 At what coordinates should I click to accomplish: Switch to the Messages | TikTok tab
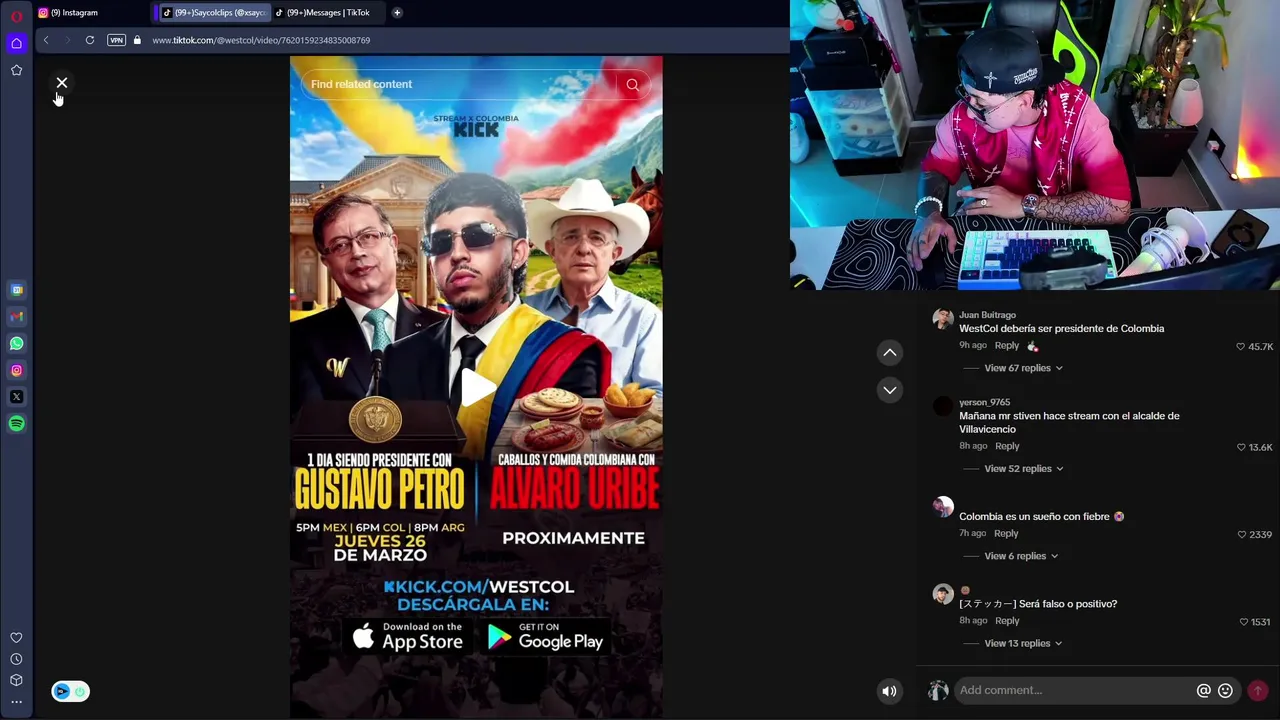pos(328,13)
